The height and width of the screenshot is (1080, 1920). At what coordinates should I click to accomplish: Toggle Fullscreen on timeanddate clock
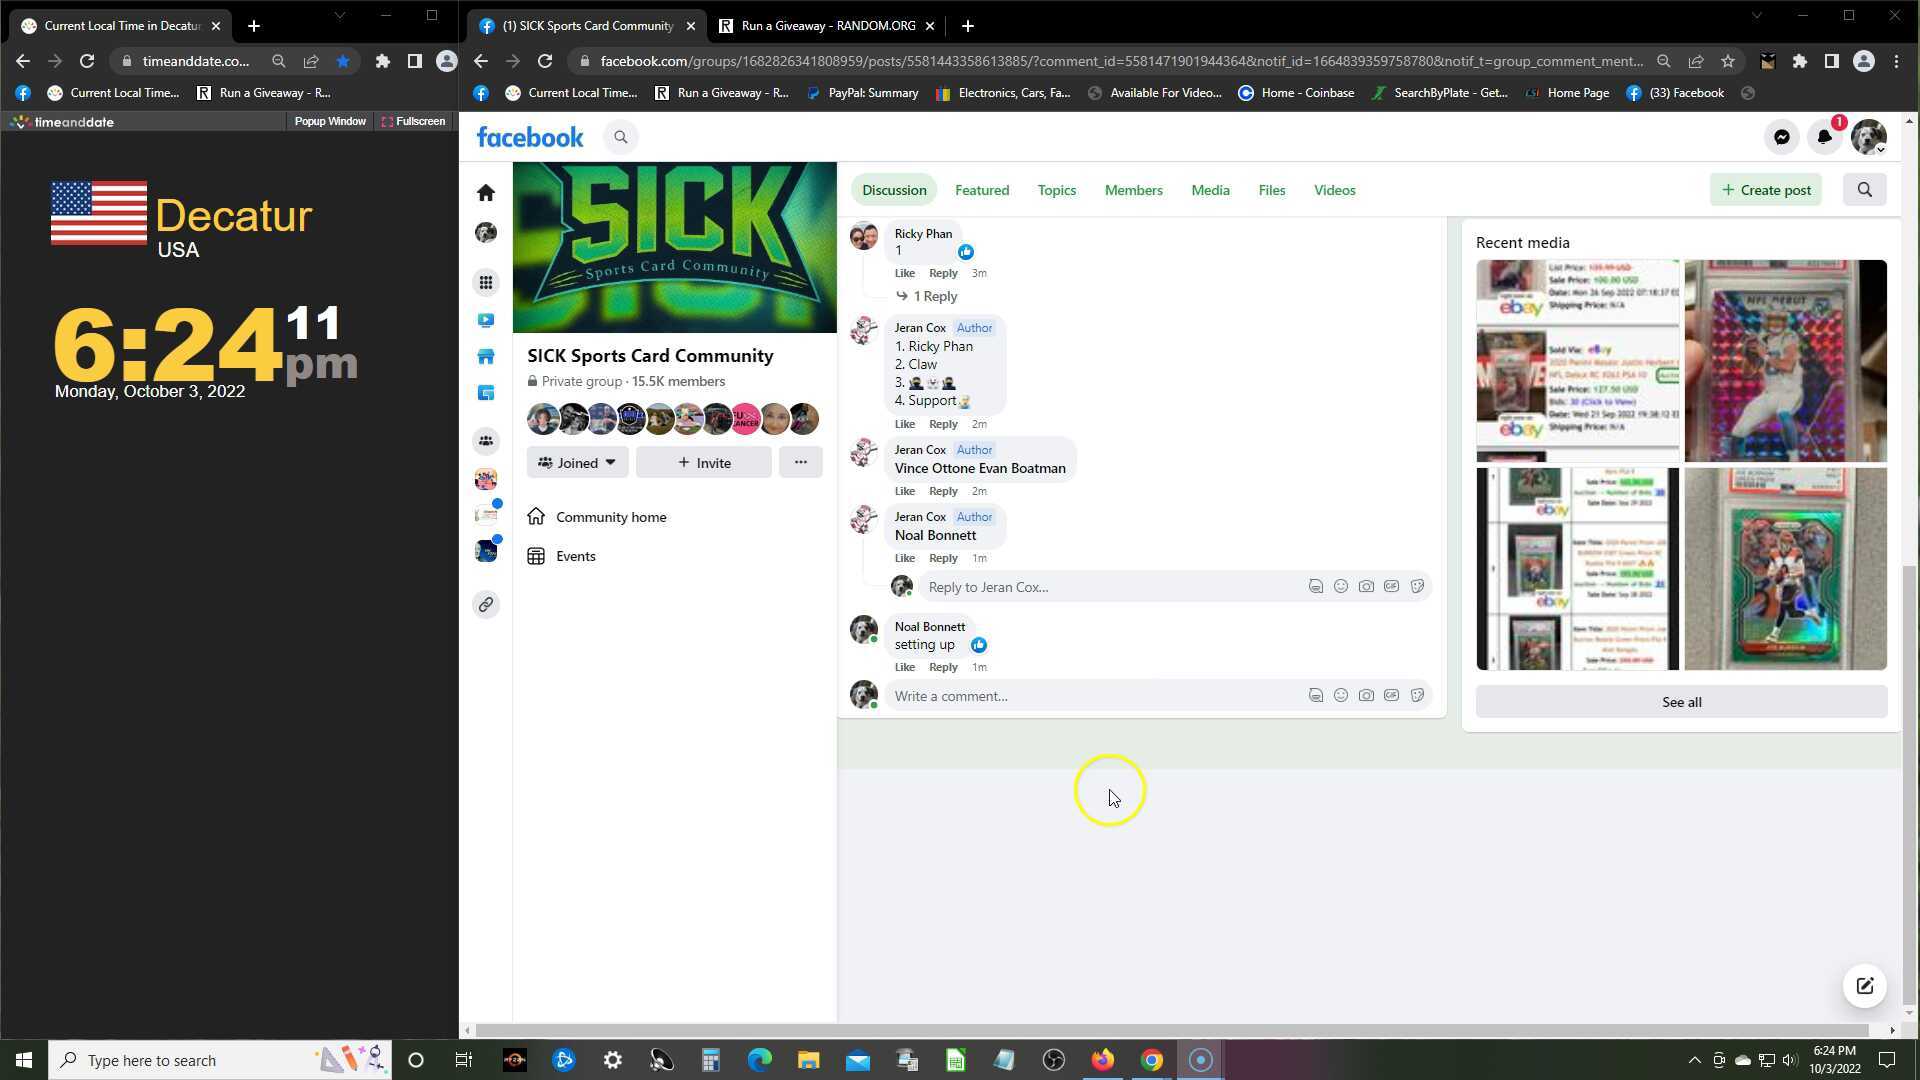[413, 121]
